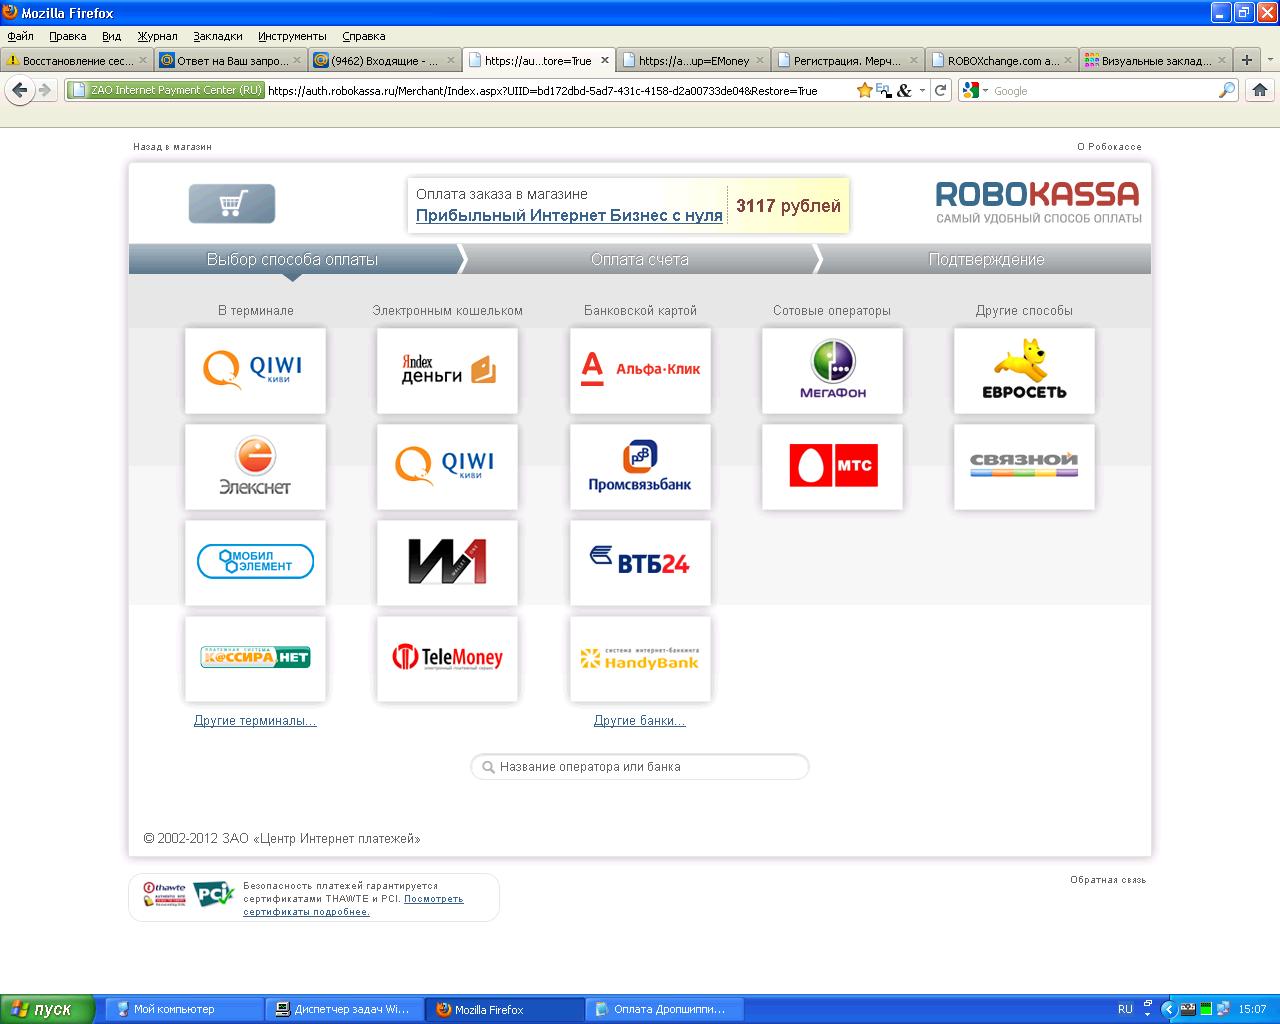Select QIWI terminal payment option
The image size is (1280, 1024).
coord(255,370)
